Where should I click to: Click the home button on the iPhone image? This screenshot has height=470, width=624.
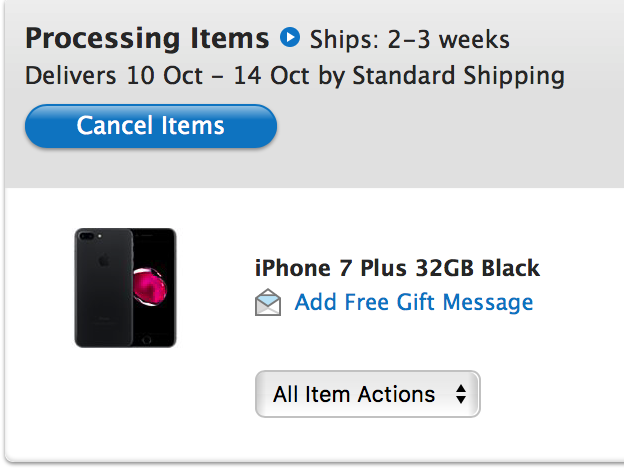[147, 340]
